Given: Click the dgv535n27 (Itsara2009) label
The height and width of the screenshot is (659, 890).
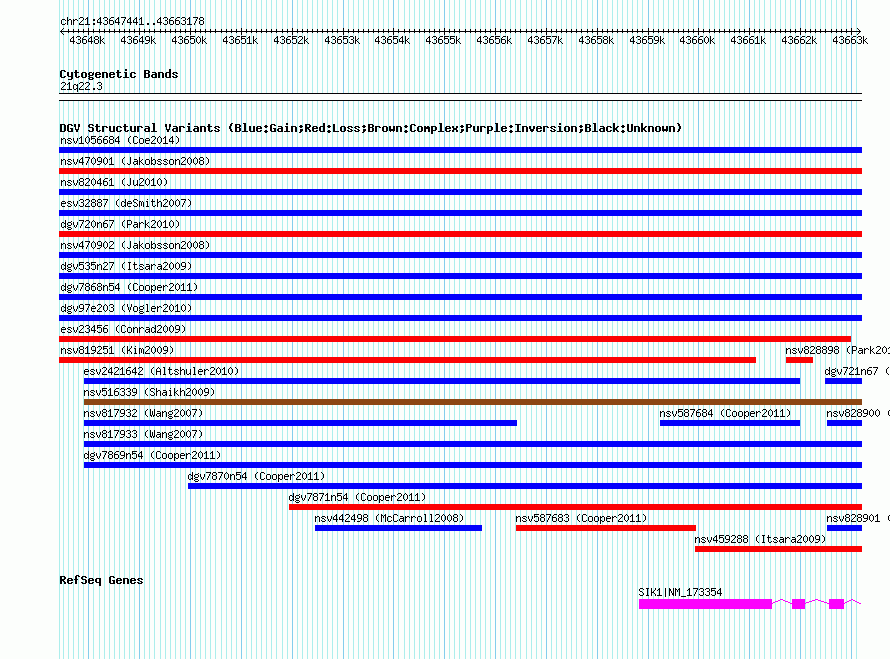Looking at the screenshot, I should [x=126, y=266].
